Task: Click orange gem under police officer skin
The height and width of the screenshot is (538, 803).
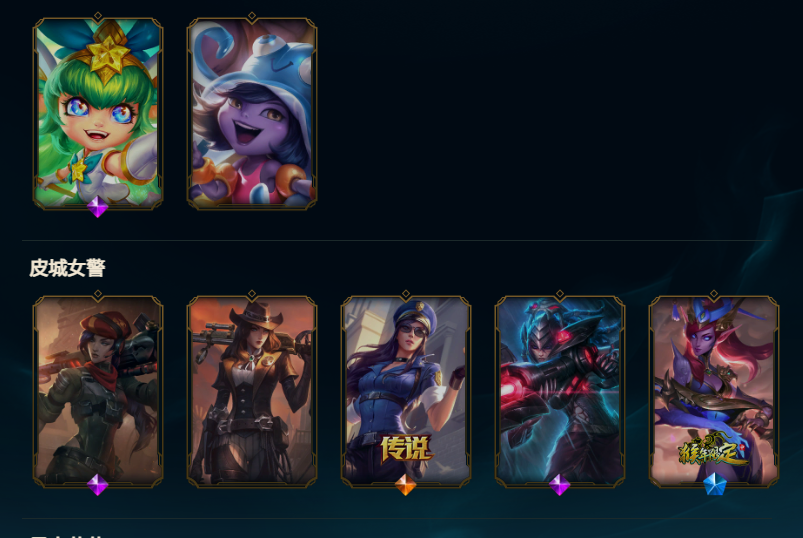Action: pyautogui.click(x=406, y=485)
